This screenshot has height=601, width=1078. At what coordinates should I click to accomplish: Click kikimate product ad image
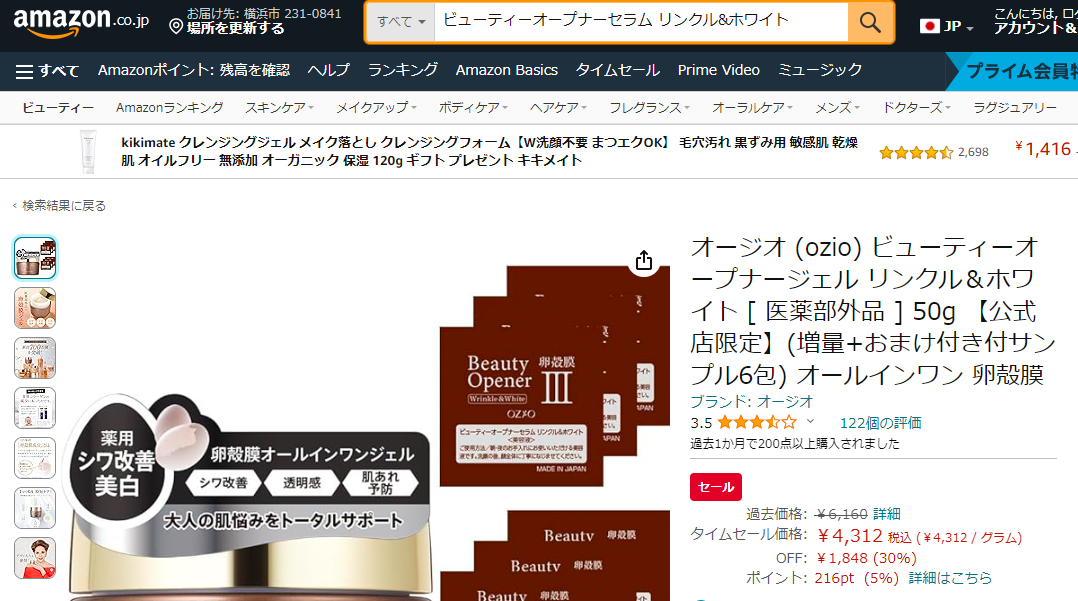[88, 151]
